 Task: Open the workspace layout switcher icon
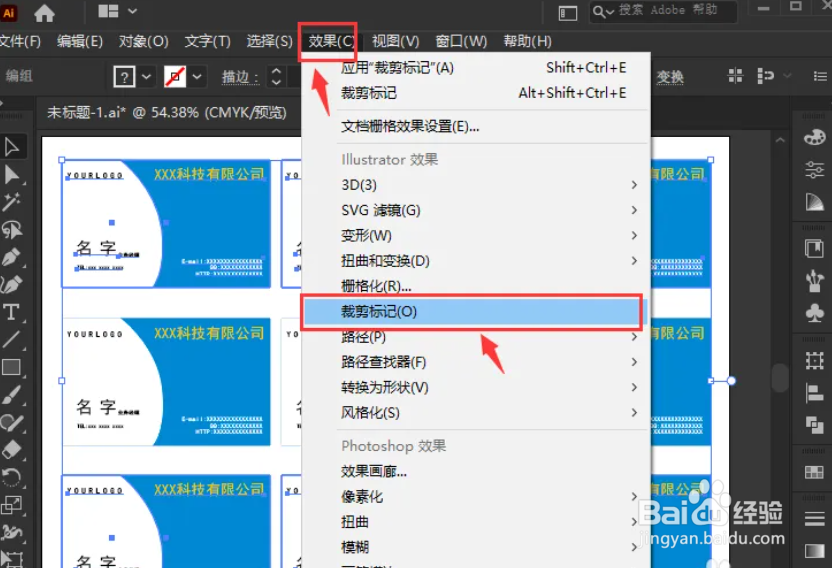(x=108, y=11)
